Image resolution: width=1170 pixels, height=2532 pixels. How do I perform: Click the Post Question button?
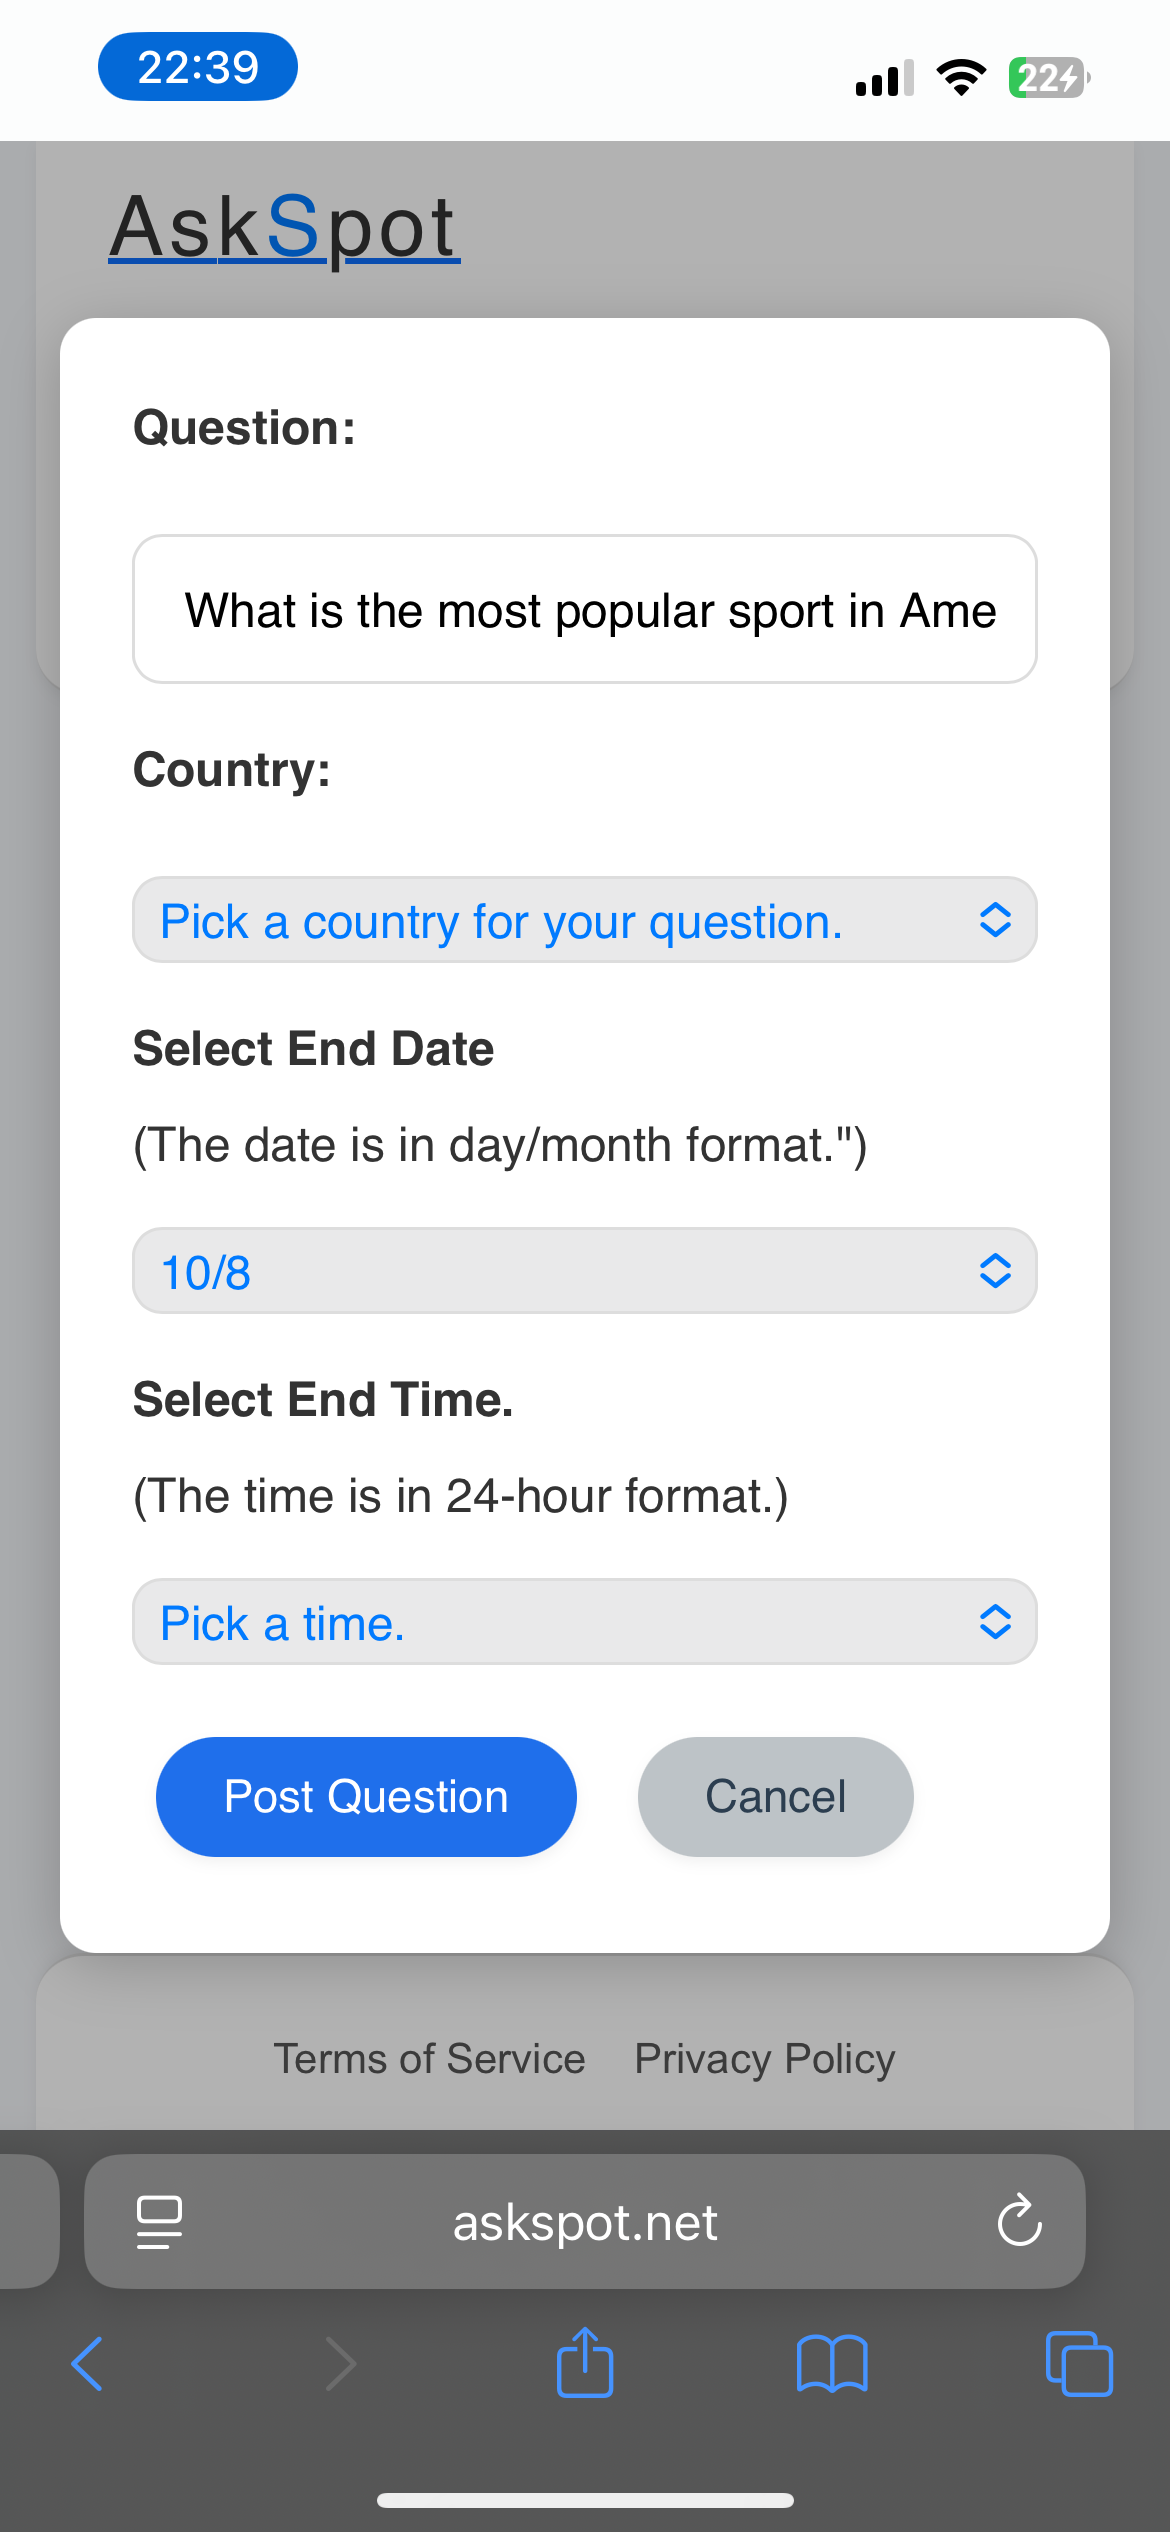366,1797
